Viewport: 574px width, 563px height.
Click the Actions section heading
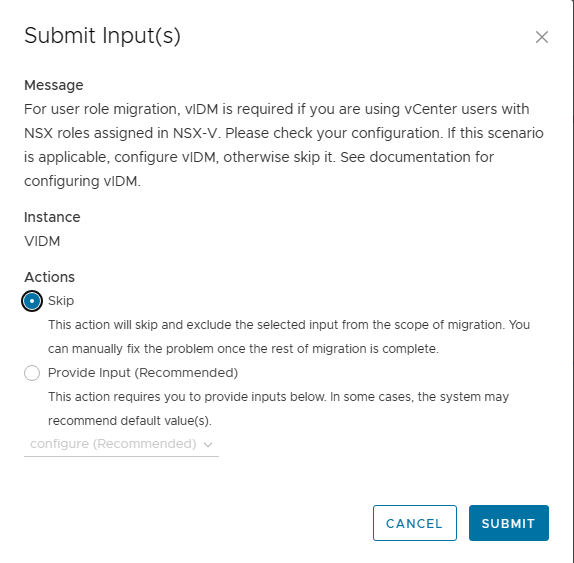click(x=49, y=277)
